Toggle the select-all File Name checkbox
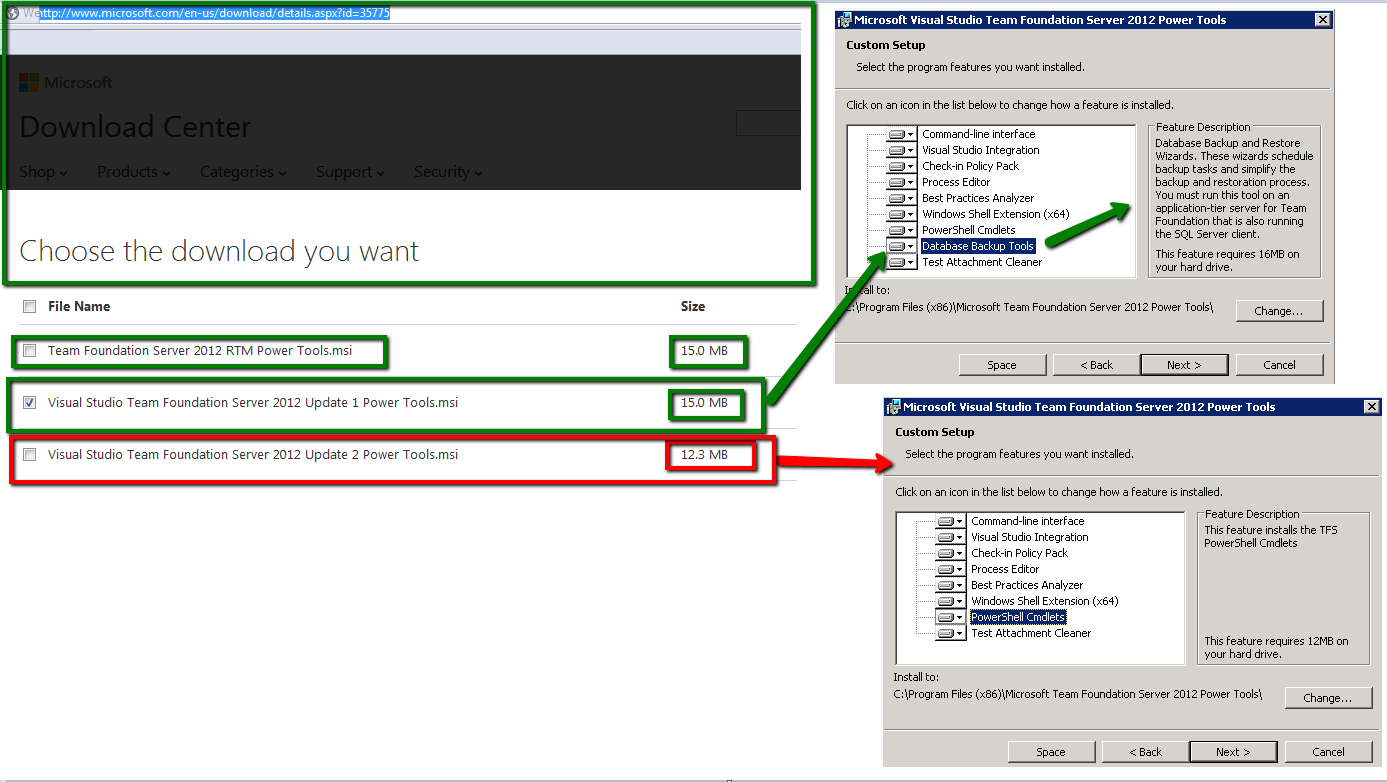The height and width of the screenshot is (782, 1387). pyautogui.click(x=30, y=307)
